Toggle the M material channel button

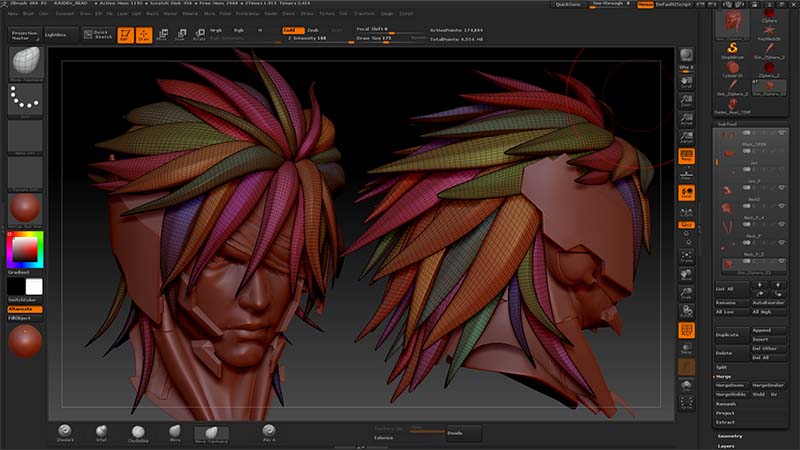tap(260, 30)
